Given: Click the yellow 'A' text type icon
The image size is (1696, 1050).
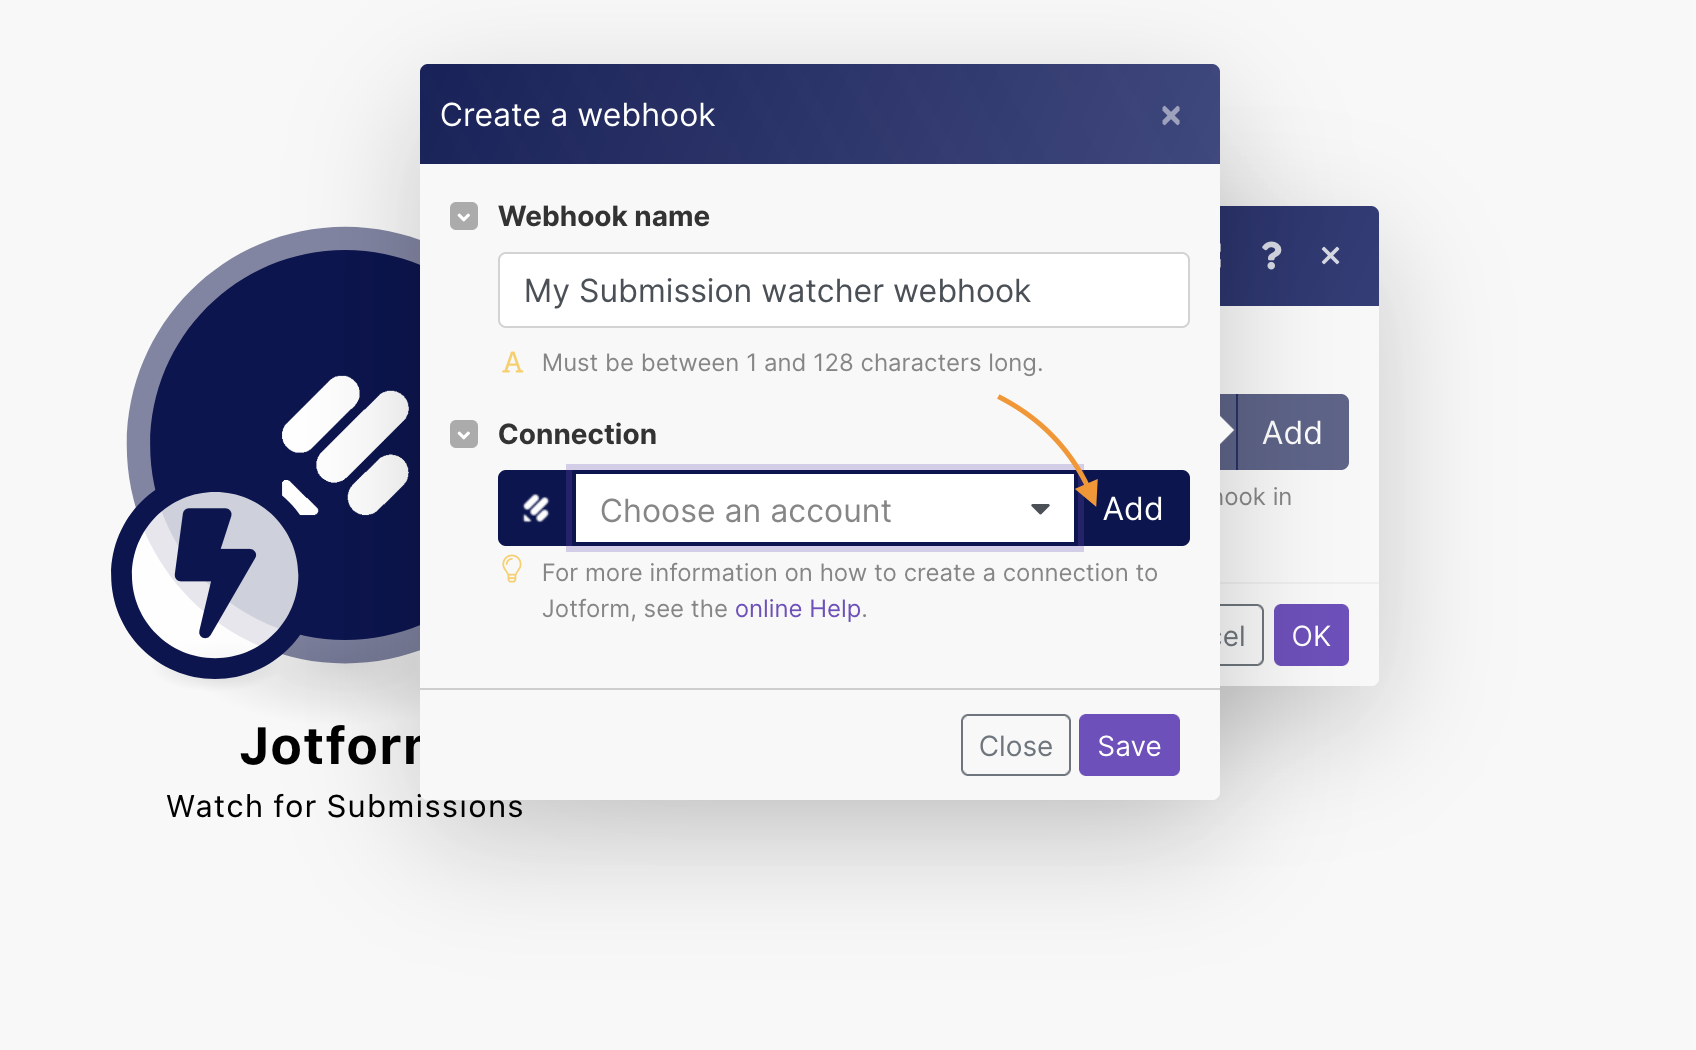Looking at the screenshot, I should point(512,363).
